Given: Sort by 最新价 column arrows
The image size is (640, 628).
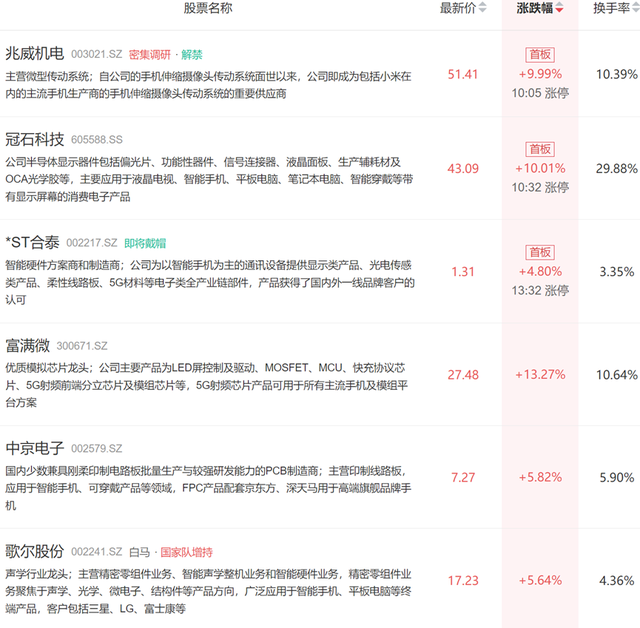Looking at the screenshot, I should coord(482,7).
